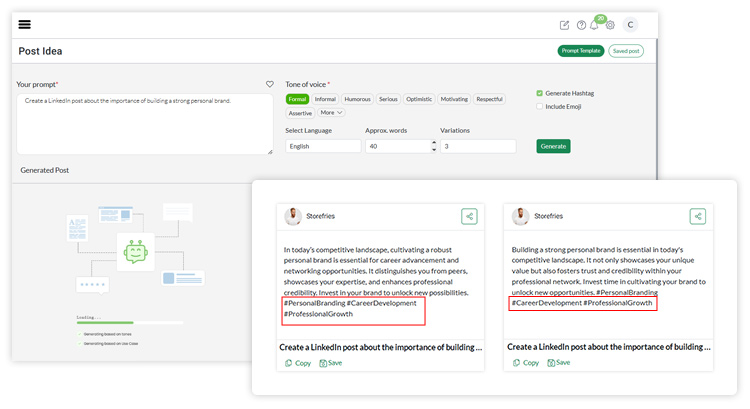Open the notifications bell

click(594, 25)
